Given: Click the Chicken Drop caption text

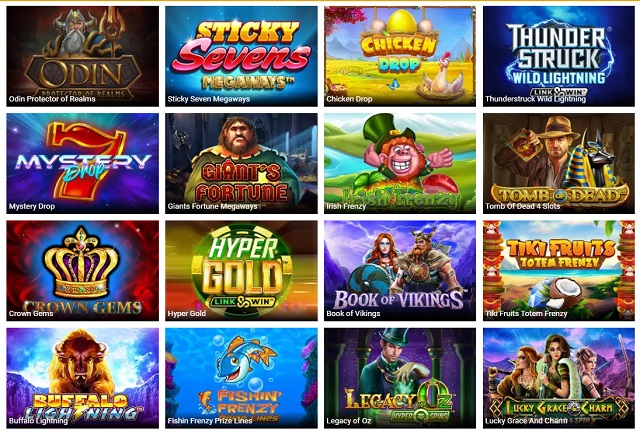Looking at the screenshot, I should [349, 99].
